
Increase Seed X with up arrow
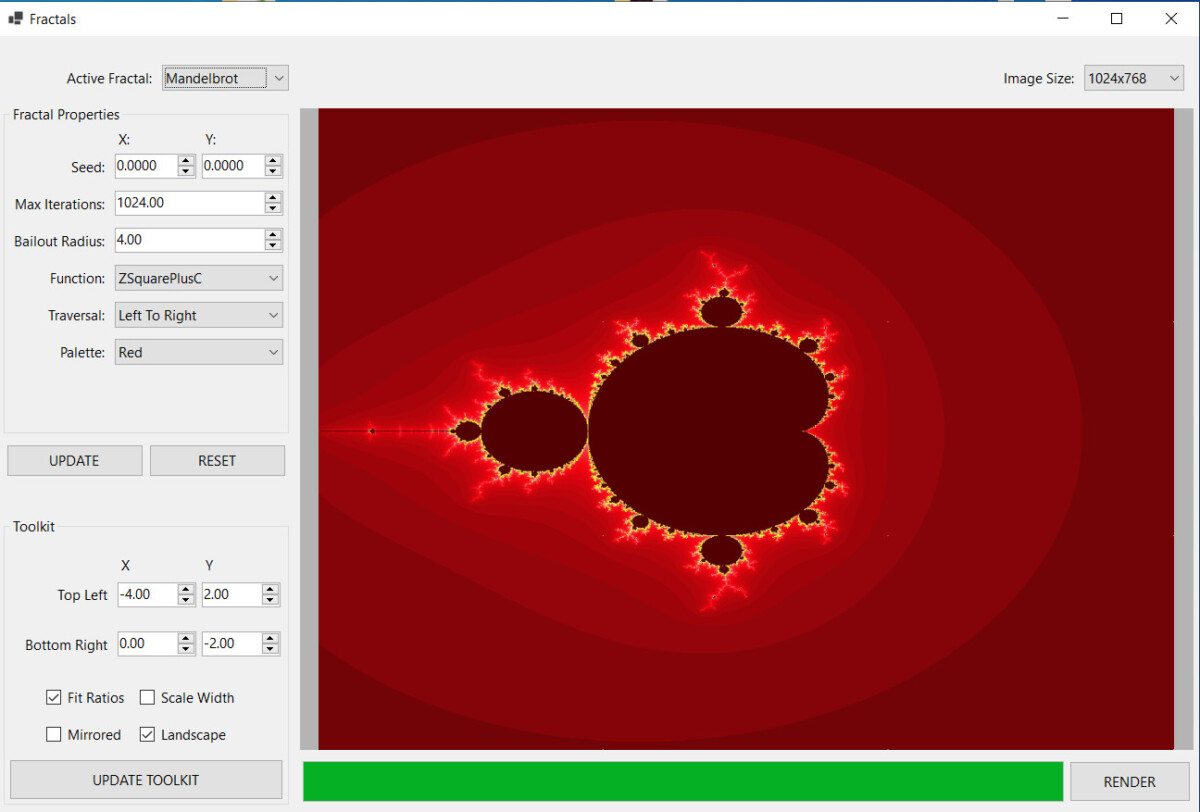tap(186, 161)
